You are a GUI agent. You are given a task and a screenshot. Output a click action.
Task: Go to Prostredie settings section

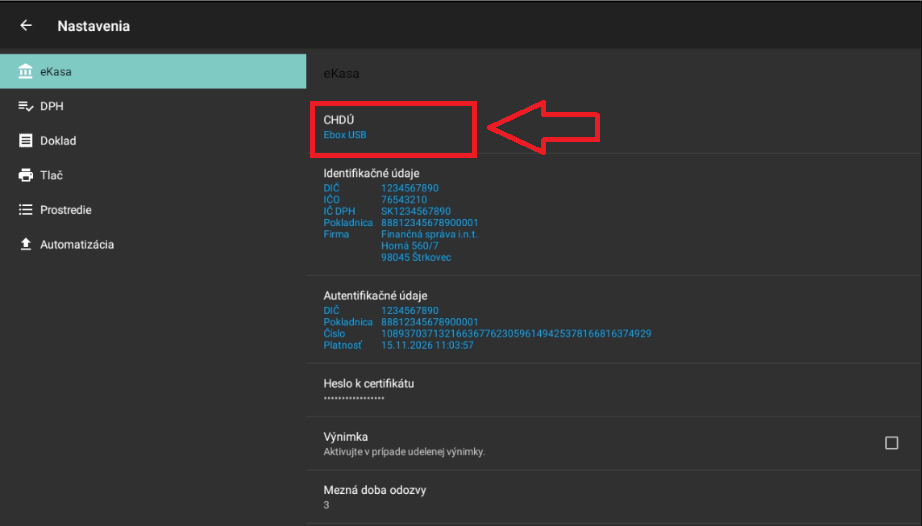tap(67, 210)
